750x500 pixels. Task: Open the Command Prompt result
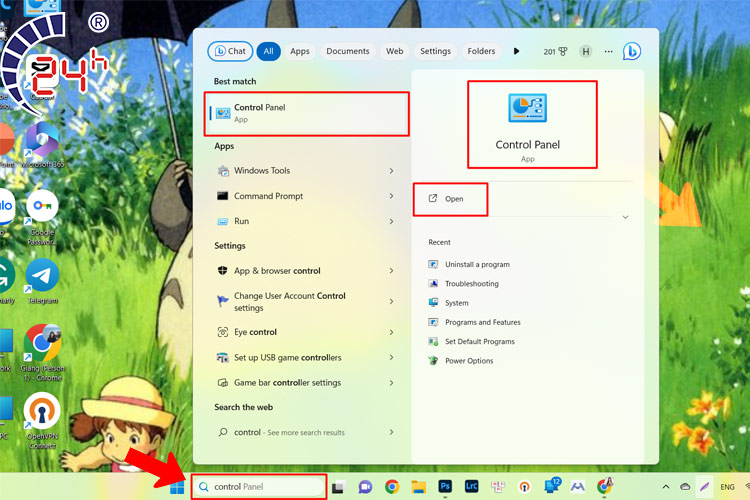[307, 196]
